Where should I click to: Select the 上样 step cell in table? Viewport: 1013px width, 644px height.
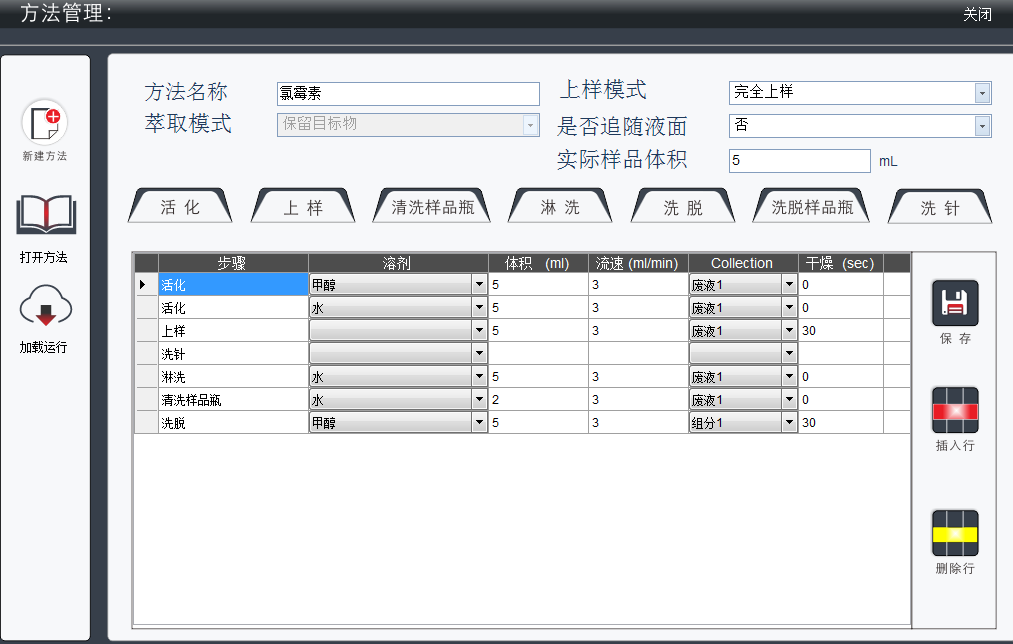pos(232,331)
